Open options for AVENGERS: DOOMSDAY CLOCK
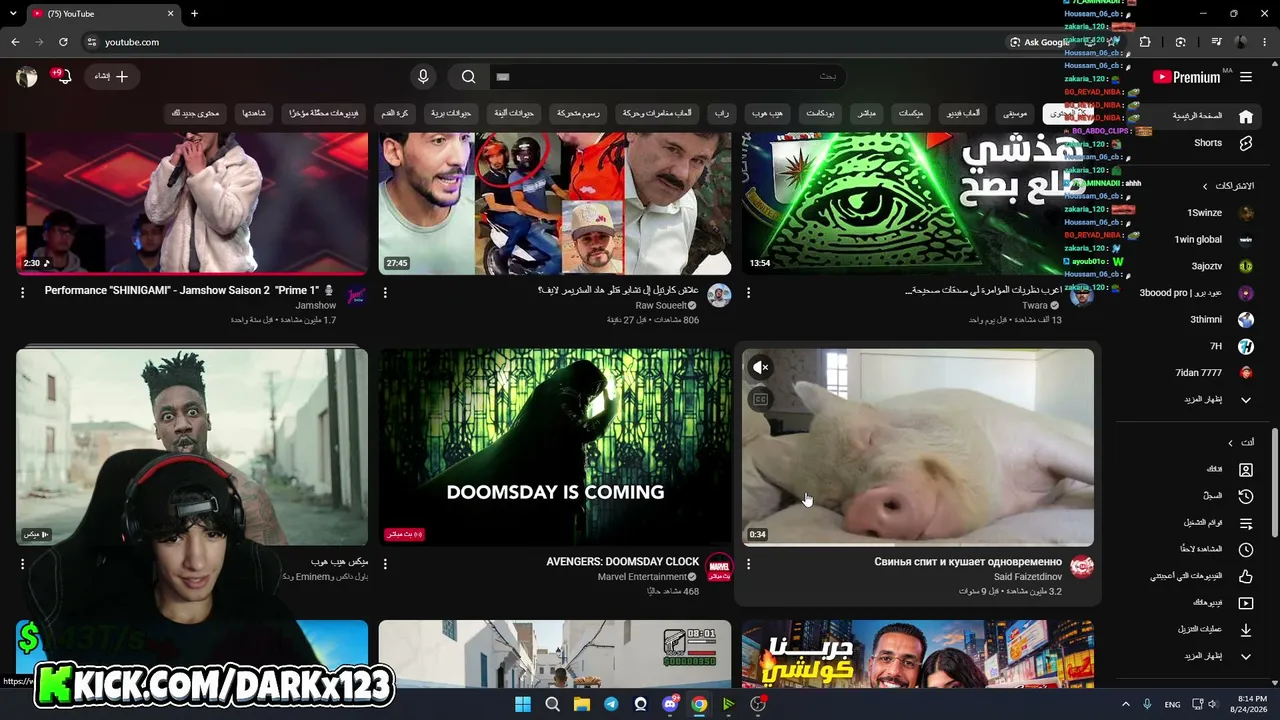1280x720 pixels. tap(385, 564)
